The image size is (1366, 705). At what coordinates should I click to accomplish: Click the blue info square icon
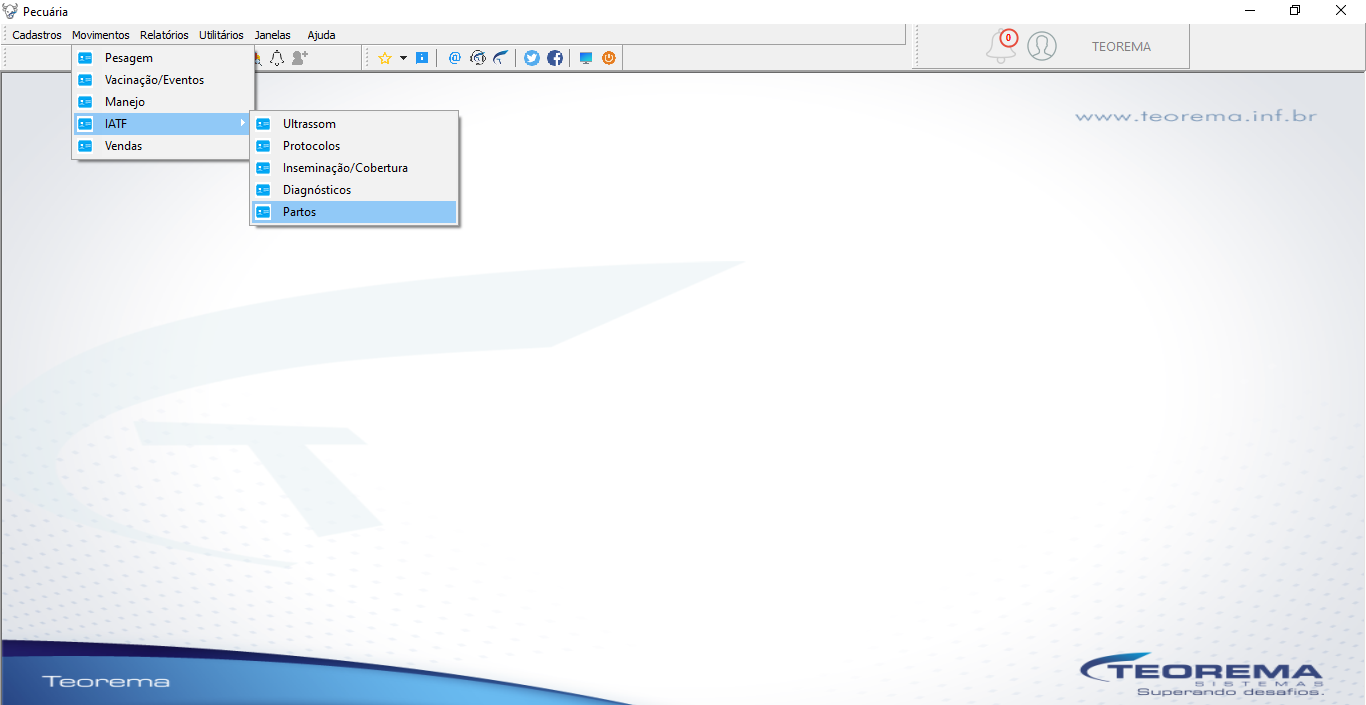422,58
